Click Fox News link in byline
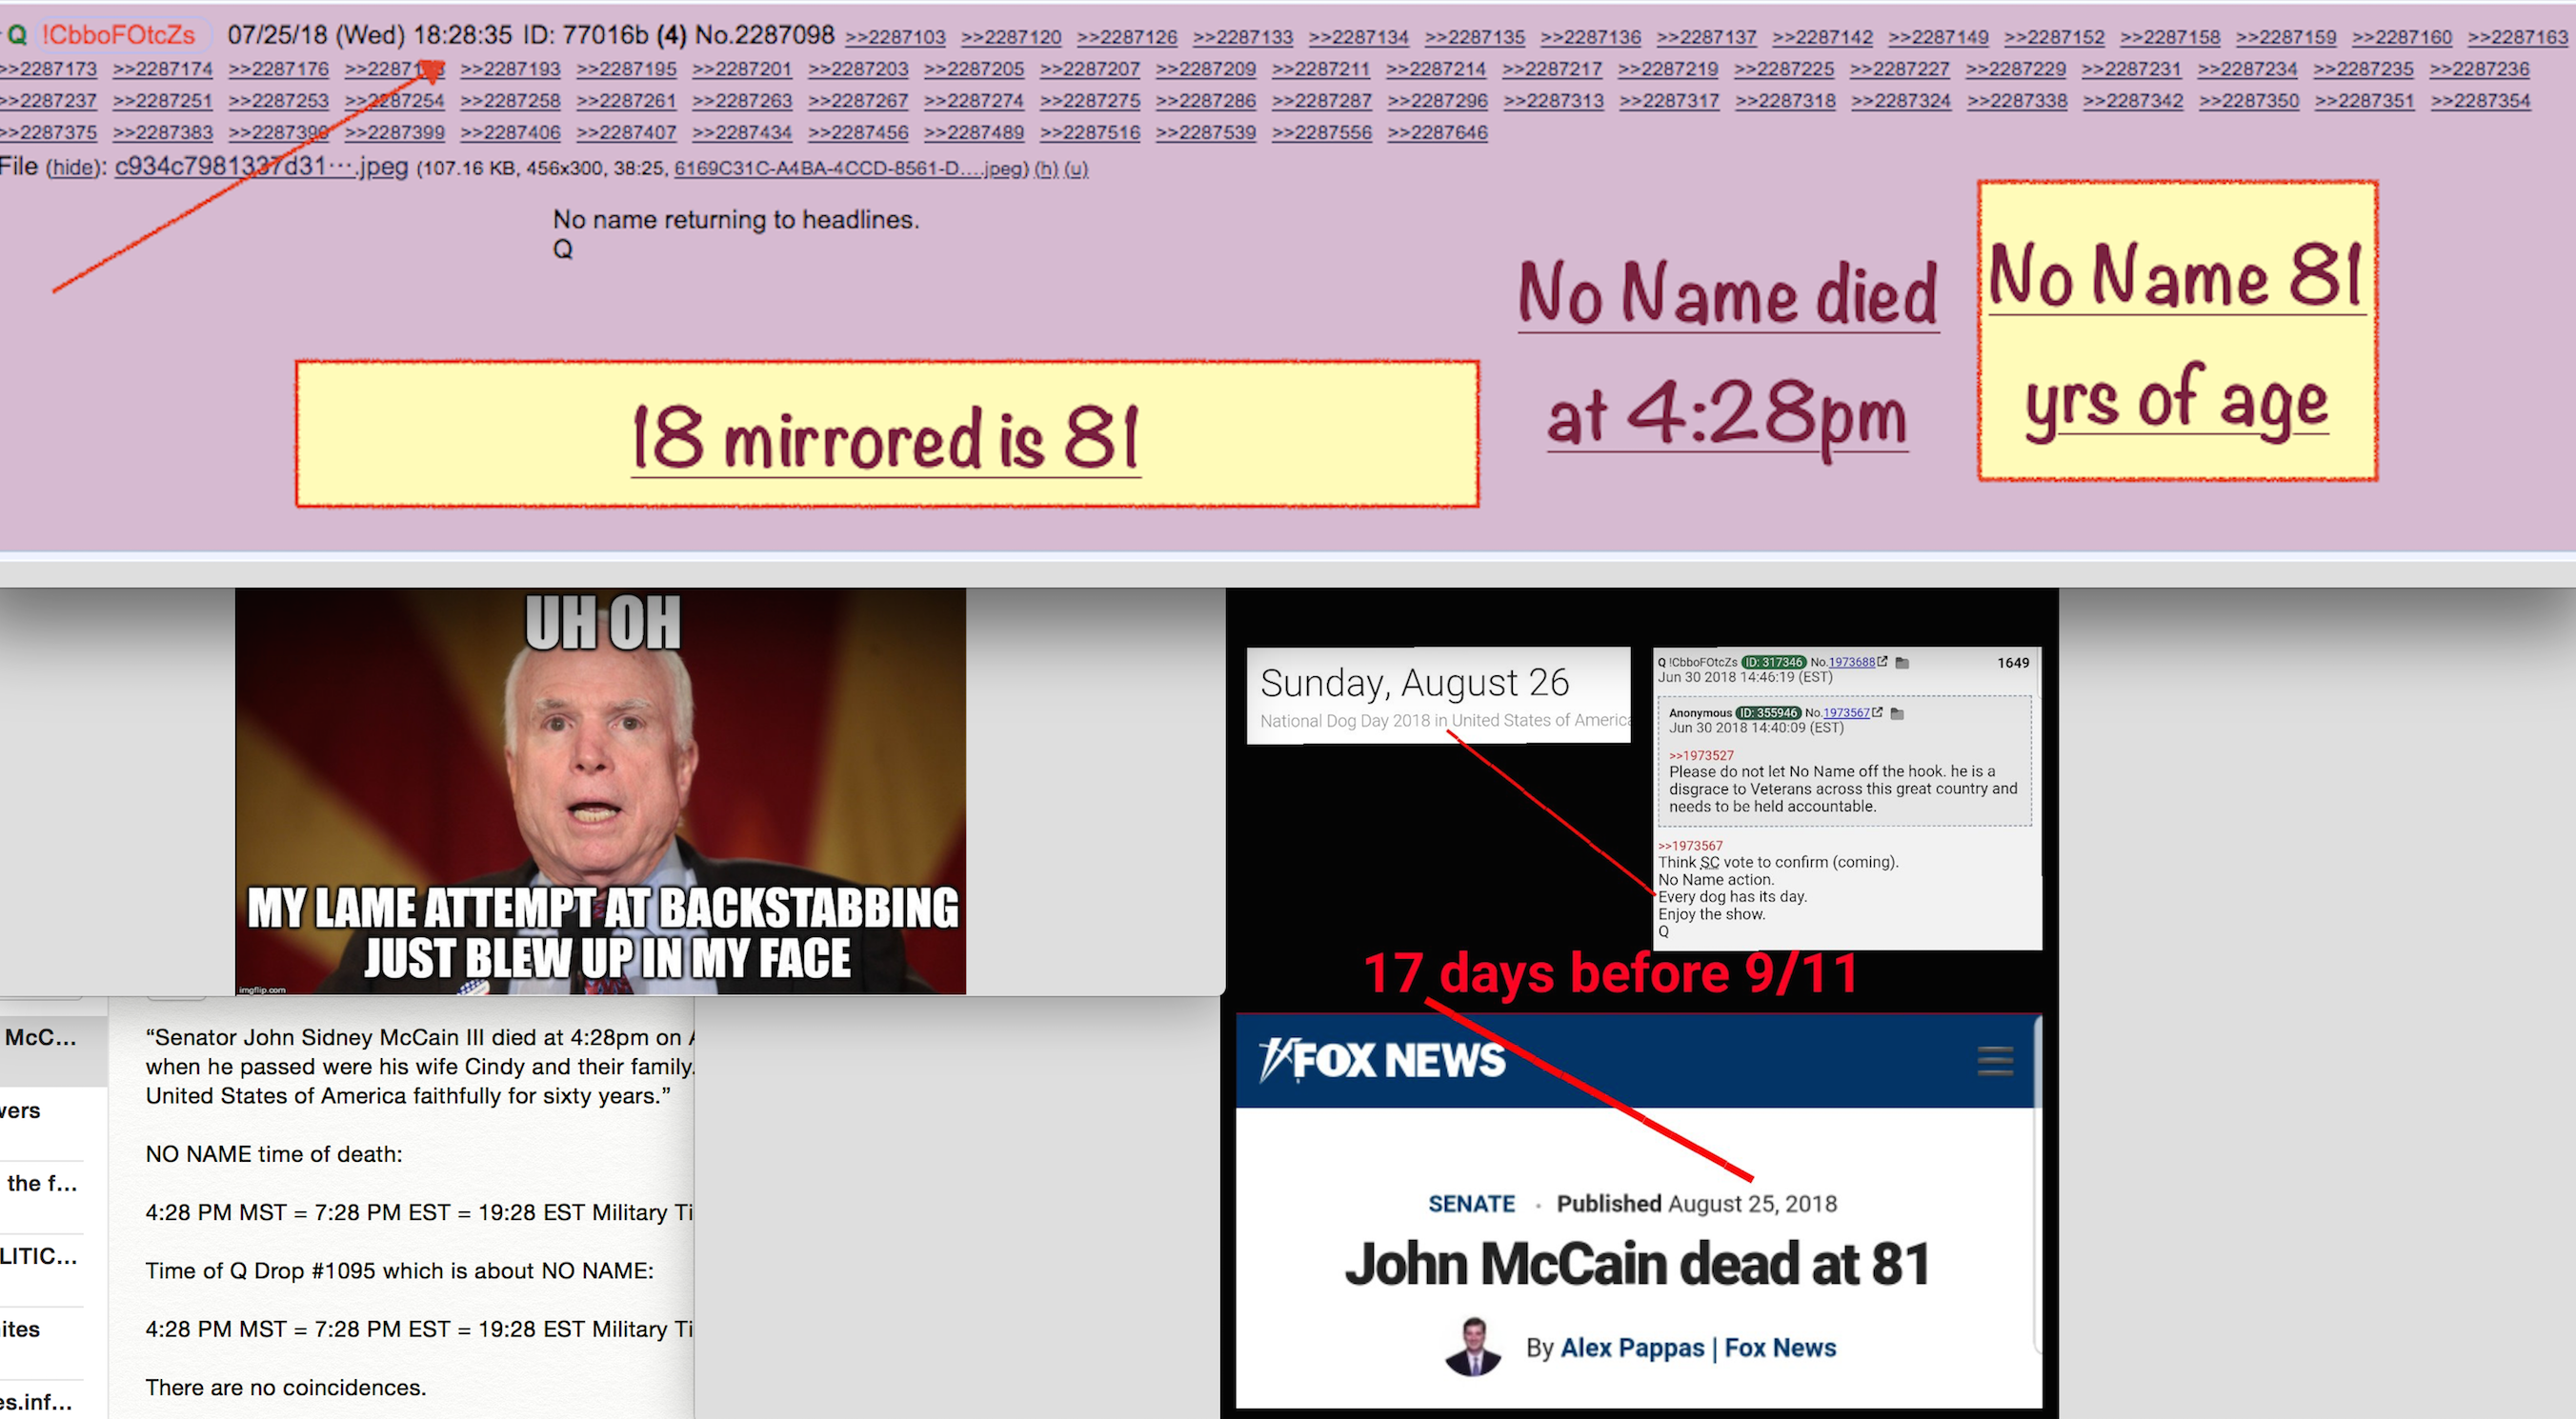 point(1780,1347)
